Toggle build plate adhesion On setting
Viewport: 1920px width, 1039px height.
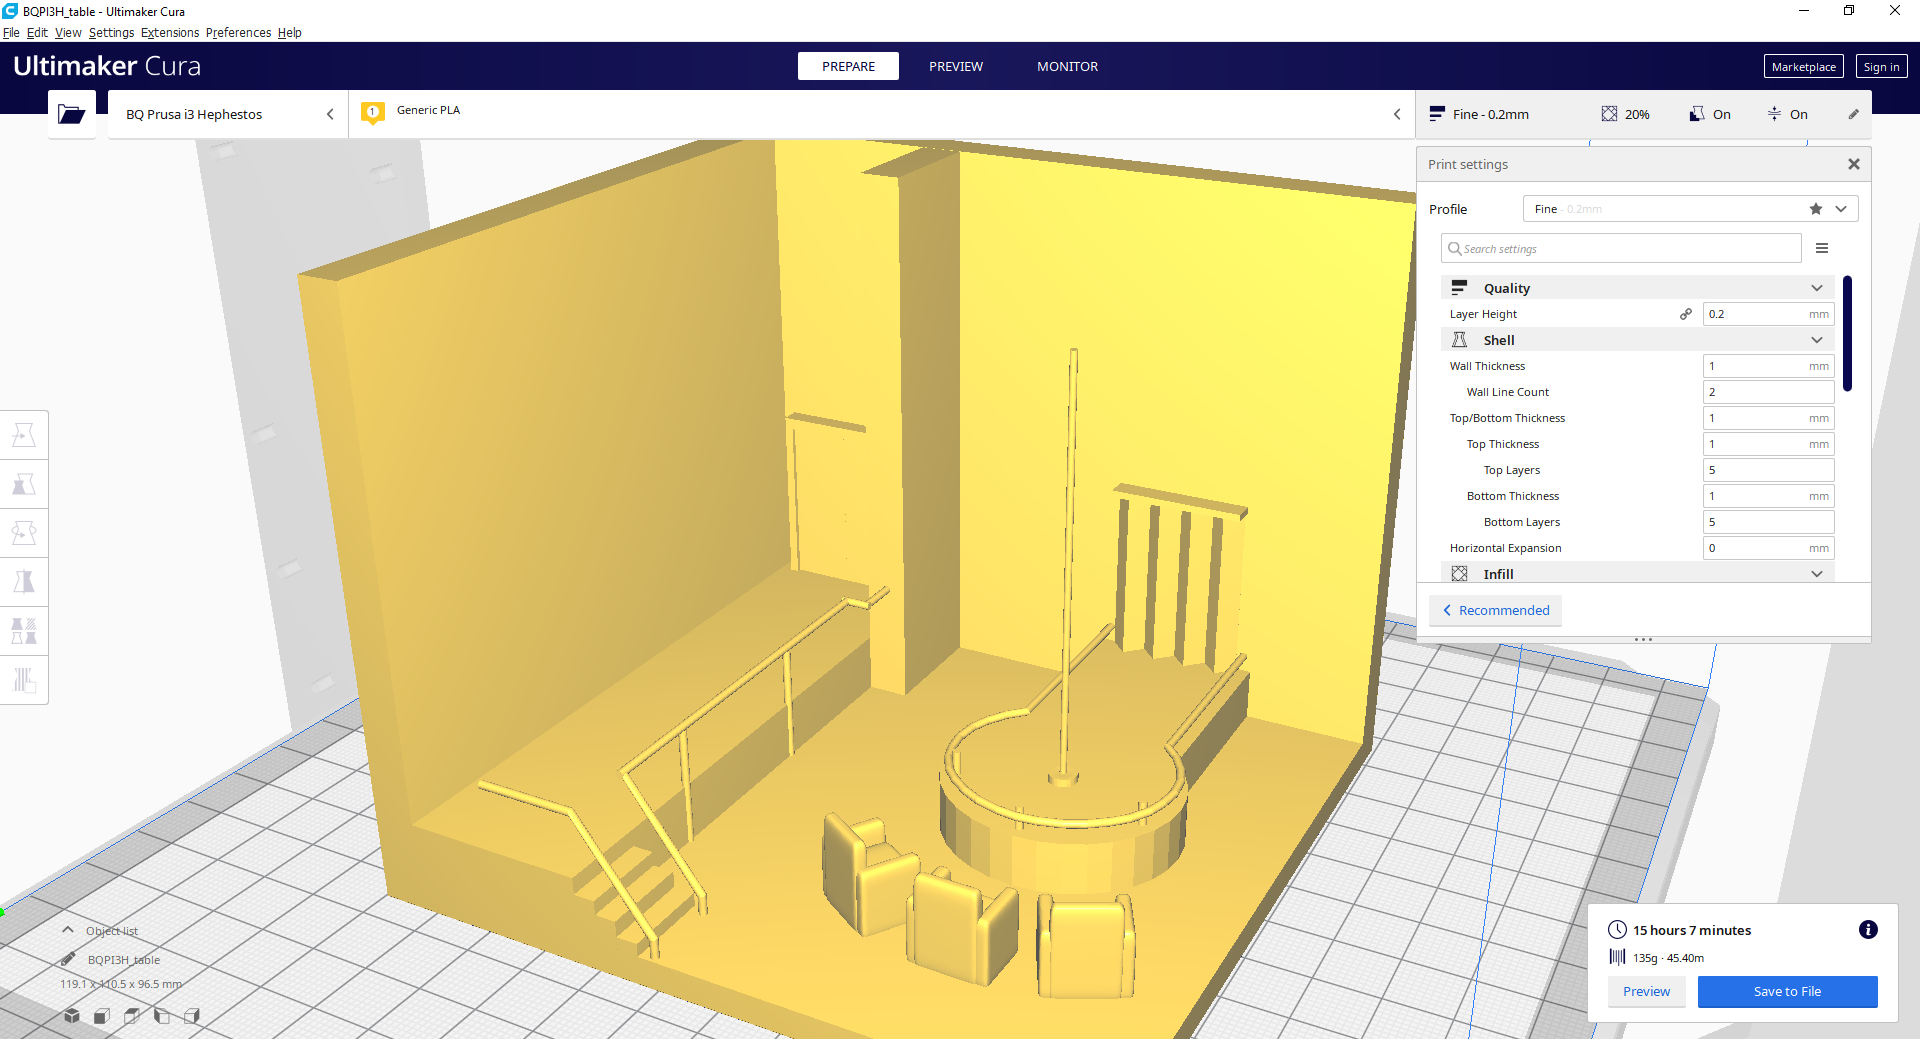coord(1788,114)
